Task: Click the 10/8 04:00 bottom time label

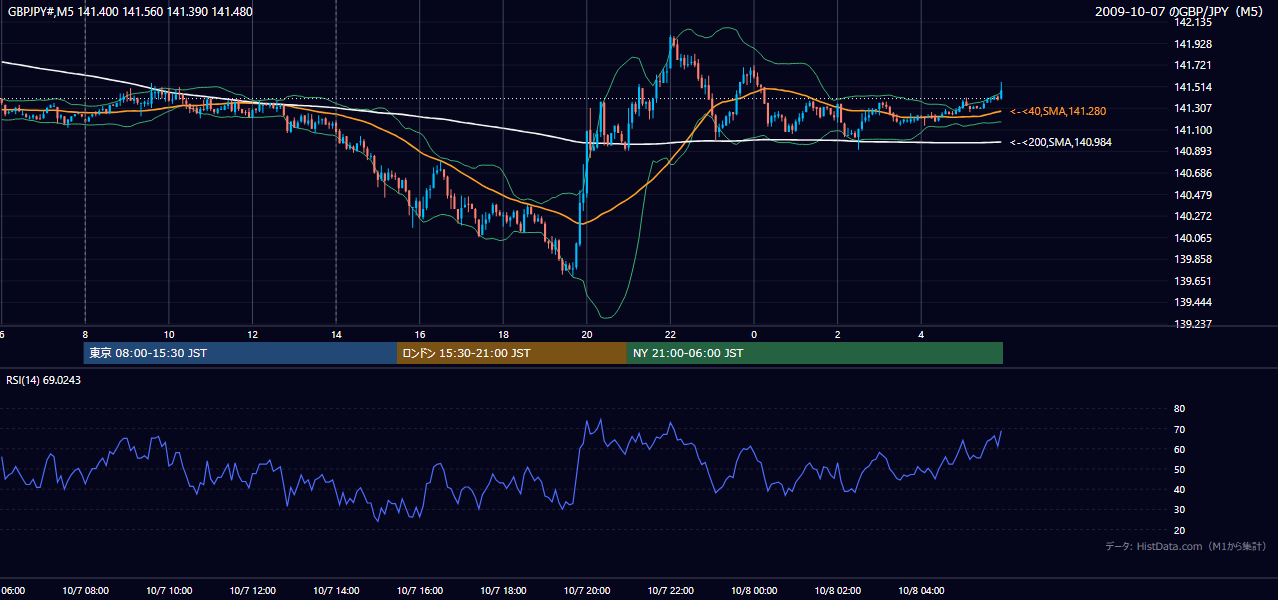Action: pos(921,591)
